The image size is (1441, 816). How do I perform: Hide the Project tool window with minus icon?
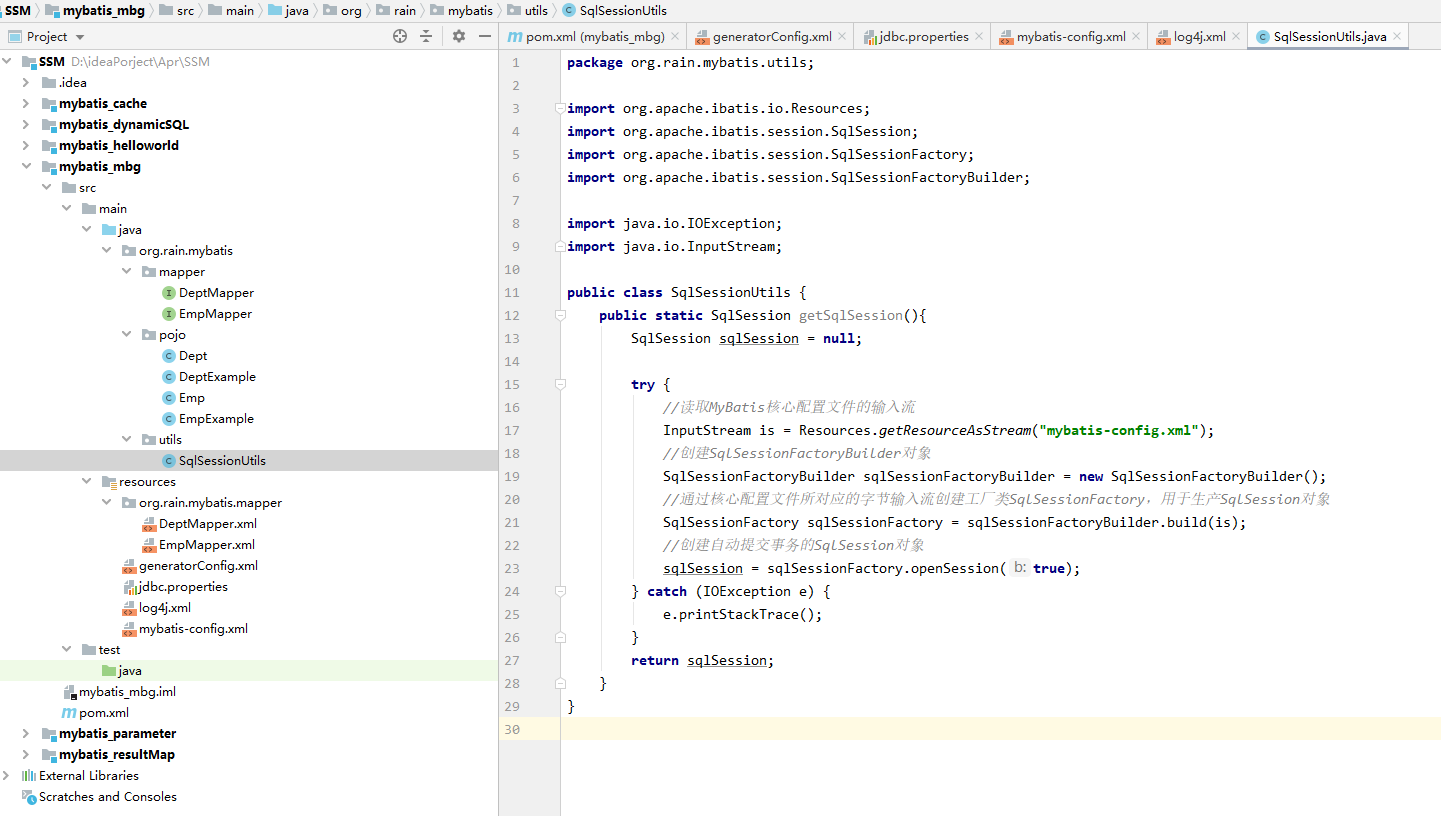pyautogui.click(x=485, y=36)
